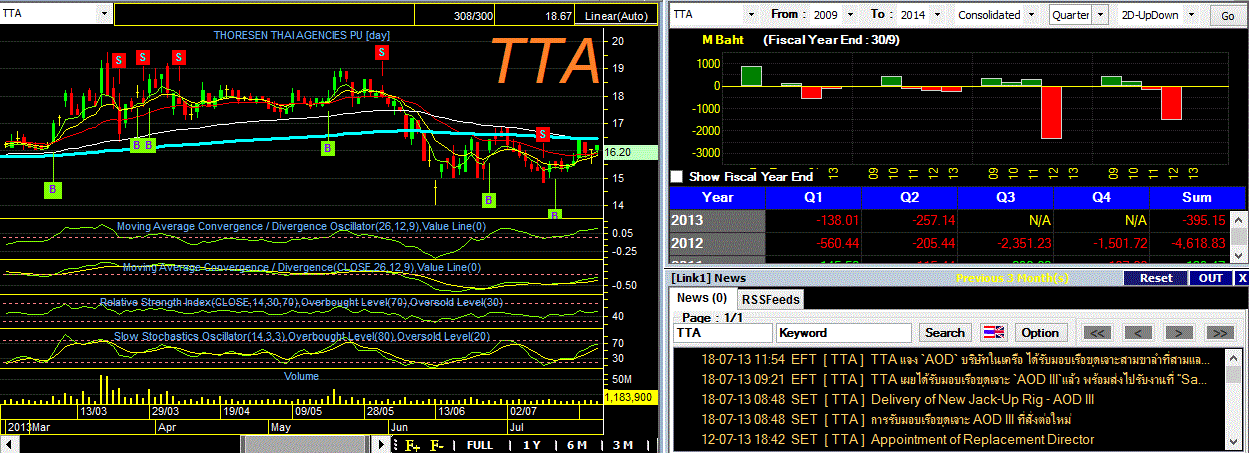This screenshot has width=1254, height=453.
Task: Set chart range to FULL
Action: (x=480, y=445)
